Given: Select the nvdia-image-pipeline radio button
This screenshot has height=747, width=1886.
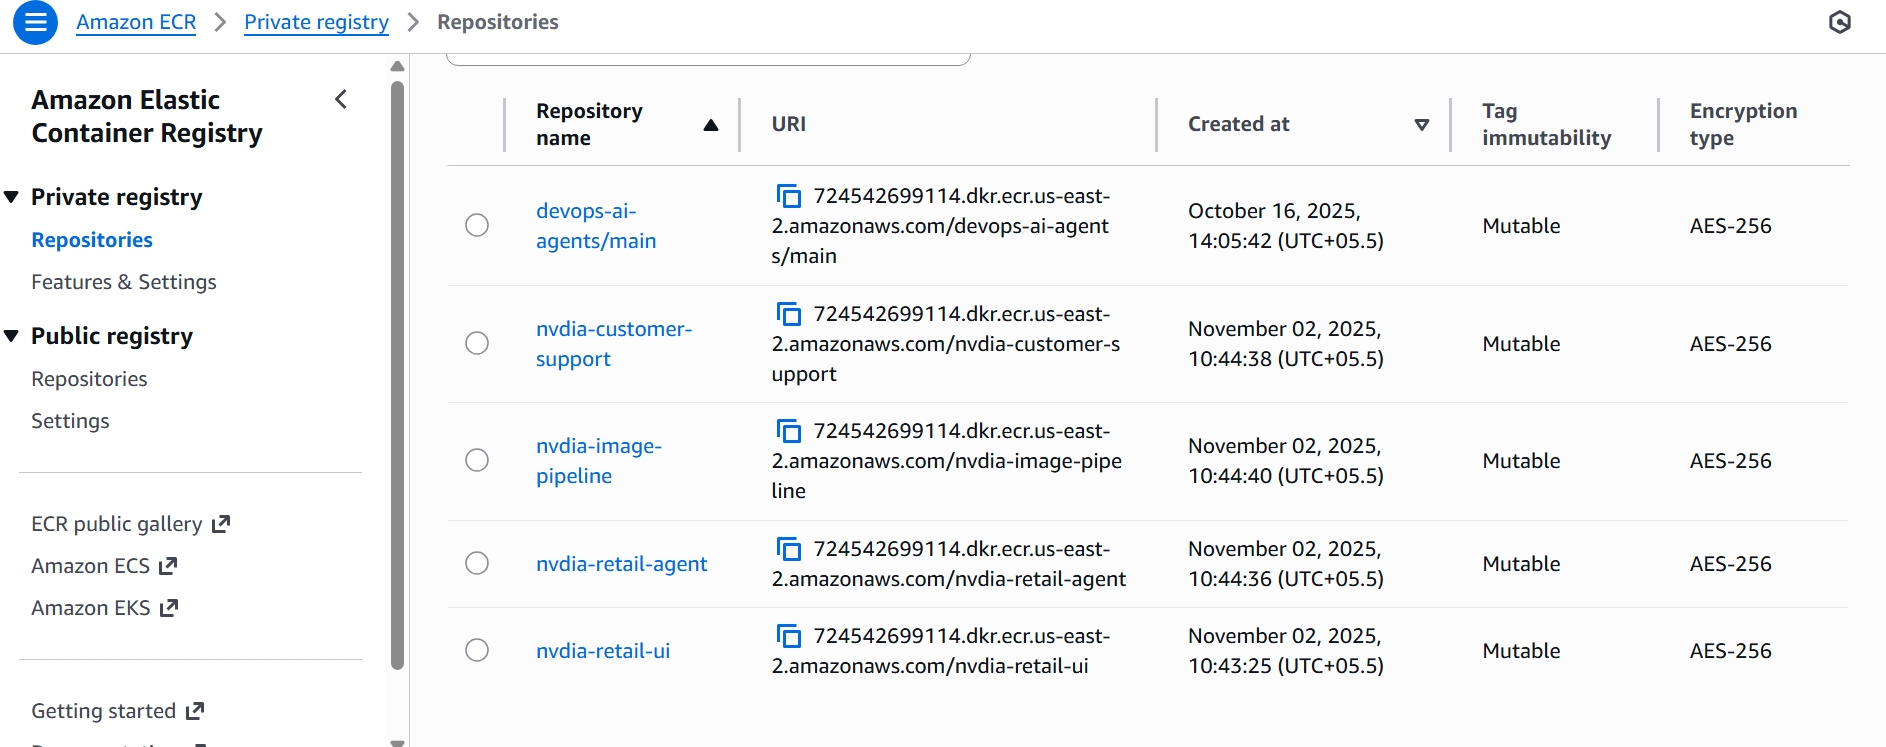Looking at the screenshot, I should pos(477,460).
